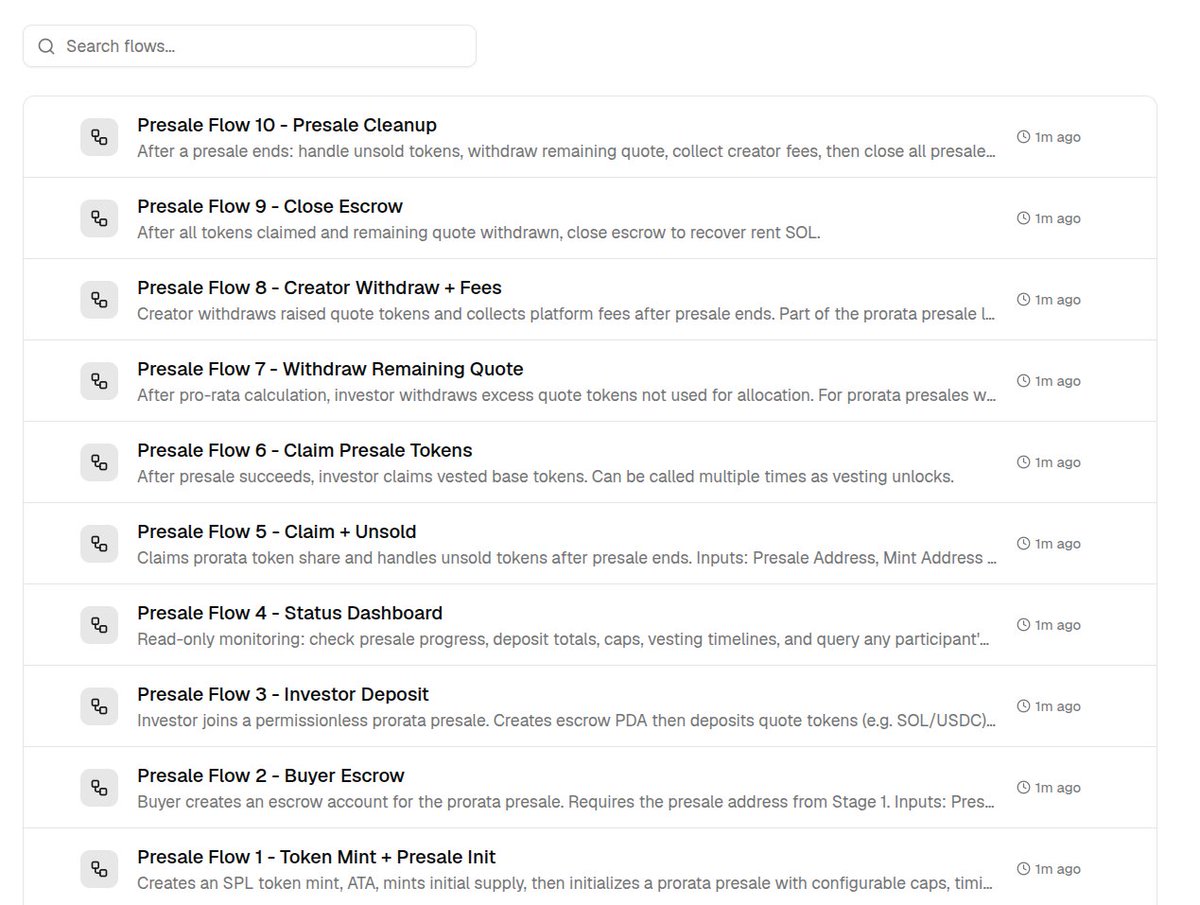Click the Search flows input field
Screen dimensions: 1200x905
(249, 46)
